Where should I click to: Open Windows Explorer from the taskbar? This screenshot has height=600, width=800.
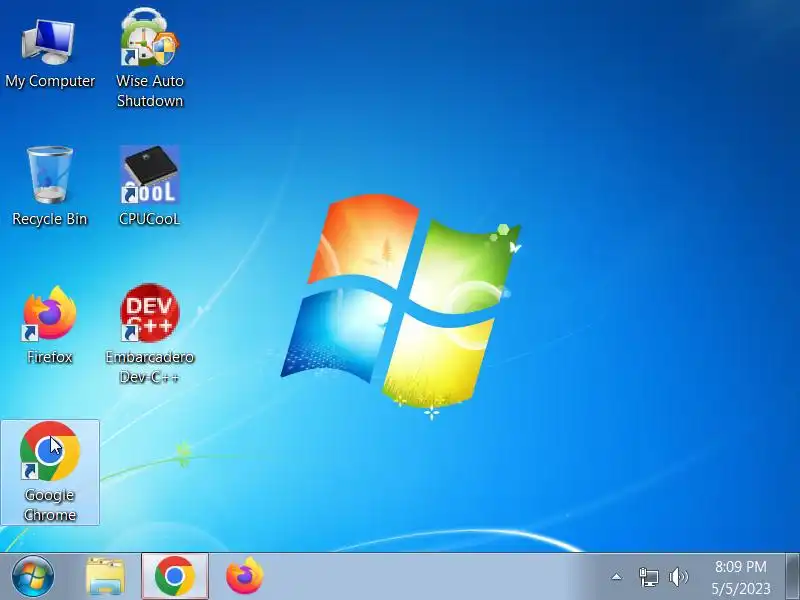coord(105,577)
